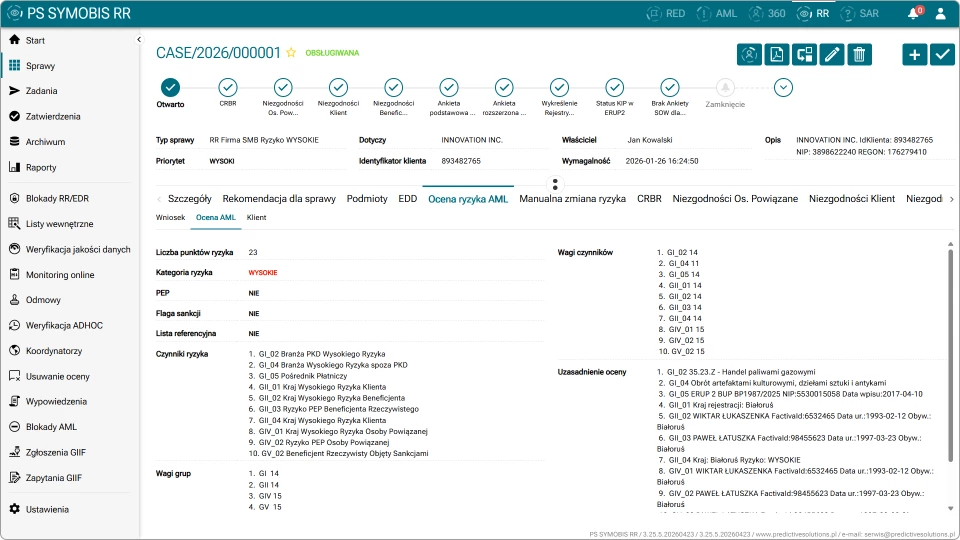
Task: Expand the last workflow step chevron circle
Action: (783, 88)
